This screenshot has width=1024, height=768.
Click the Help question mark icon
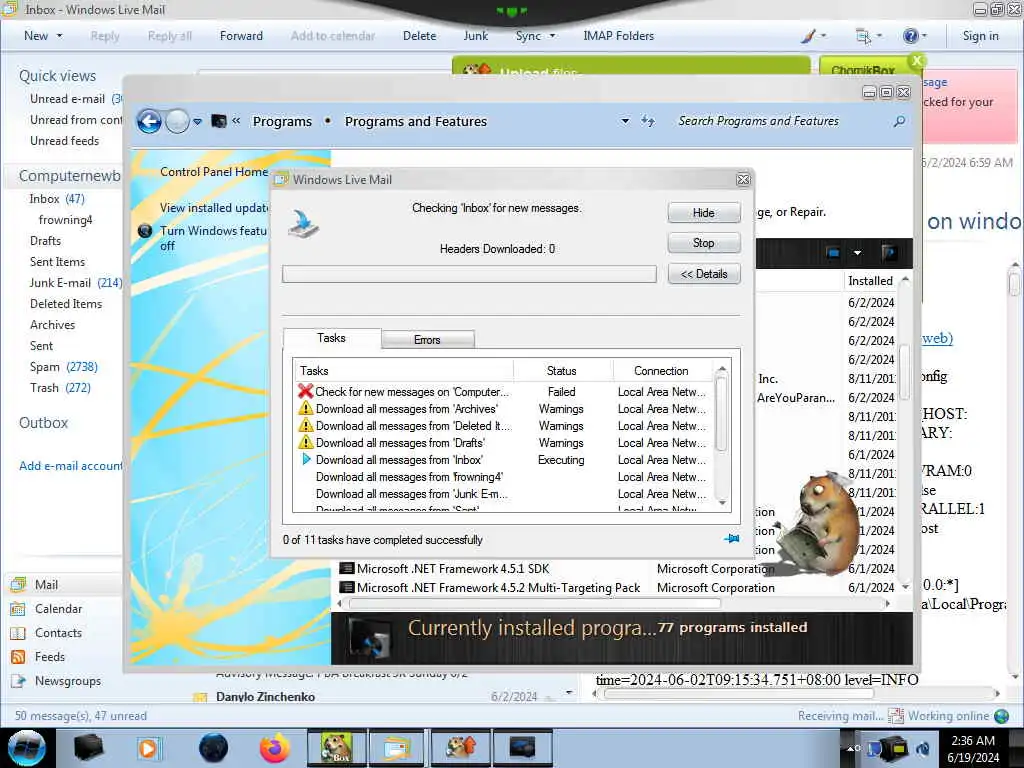tap(910, 36)
